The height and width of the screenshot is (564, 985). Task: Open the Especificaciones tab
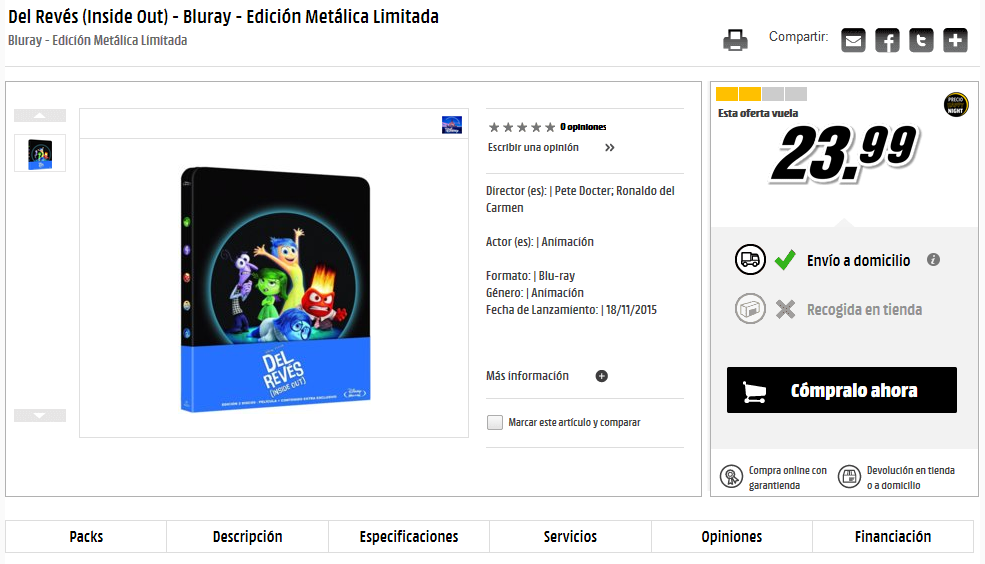coord(409,536)
